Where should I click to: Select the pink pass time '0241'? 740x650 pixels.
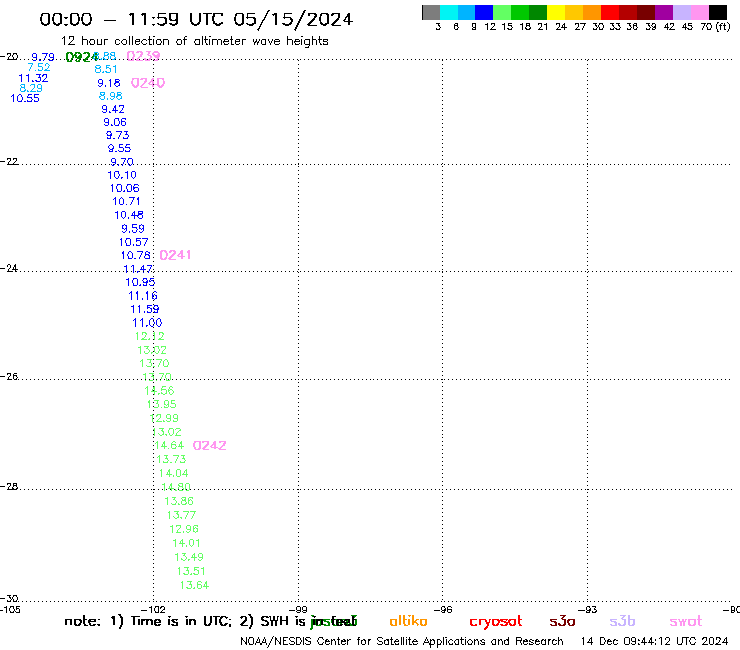175,255
